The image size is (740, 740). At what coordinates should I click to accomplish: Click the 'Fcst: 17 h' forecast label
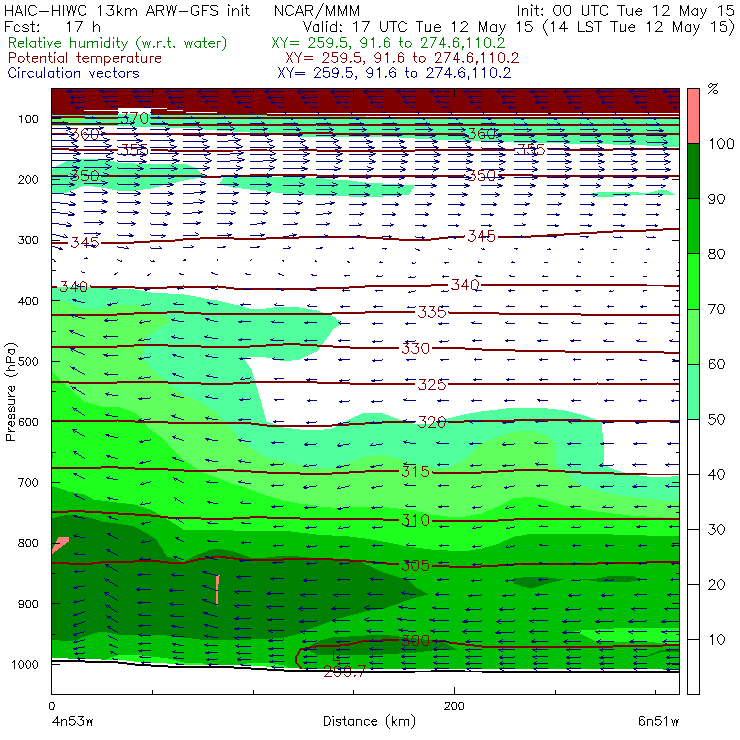click(x=52, y=26)
